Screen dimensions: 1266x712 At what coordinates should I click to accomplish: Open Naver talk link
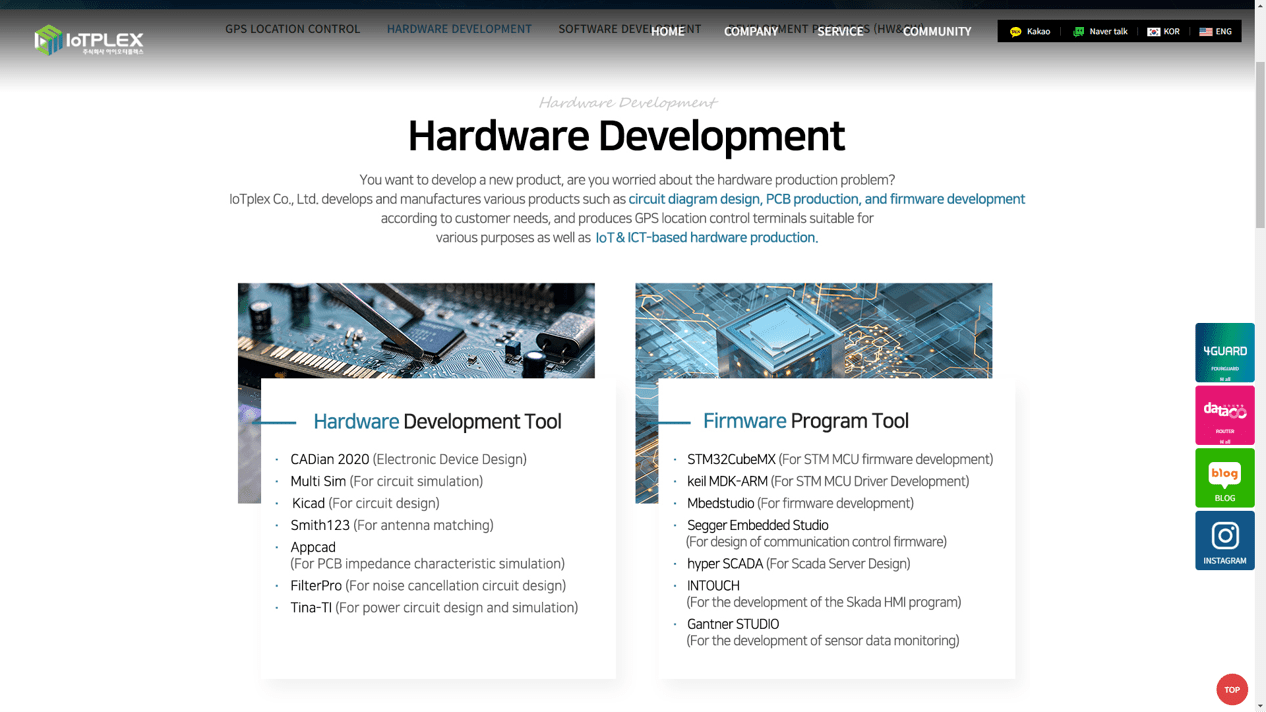1100,31
